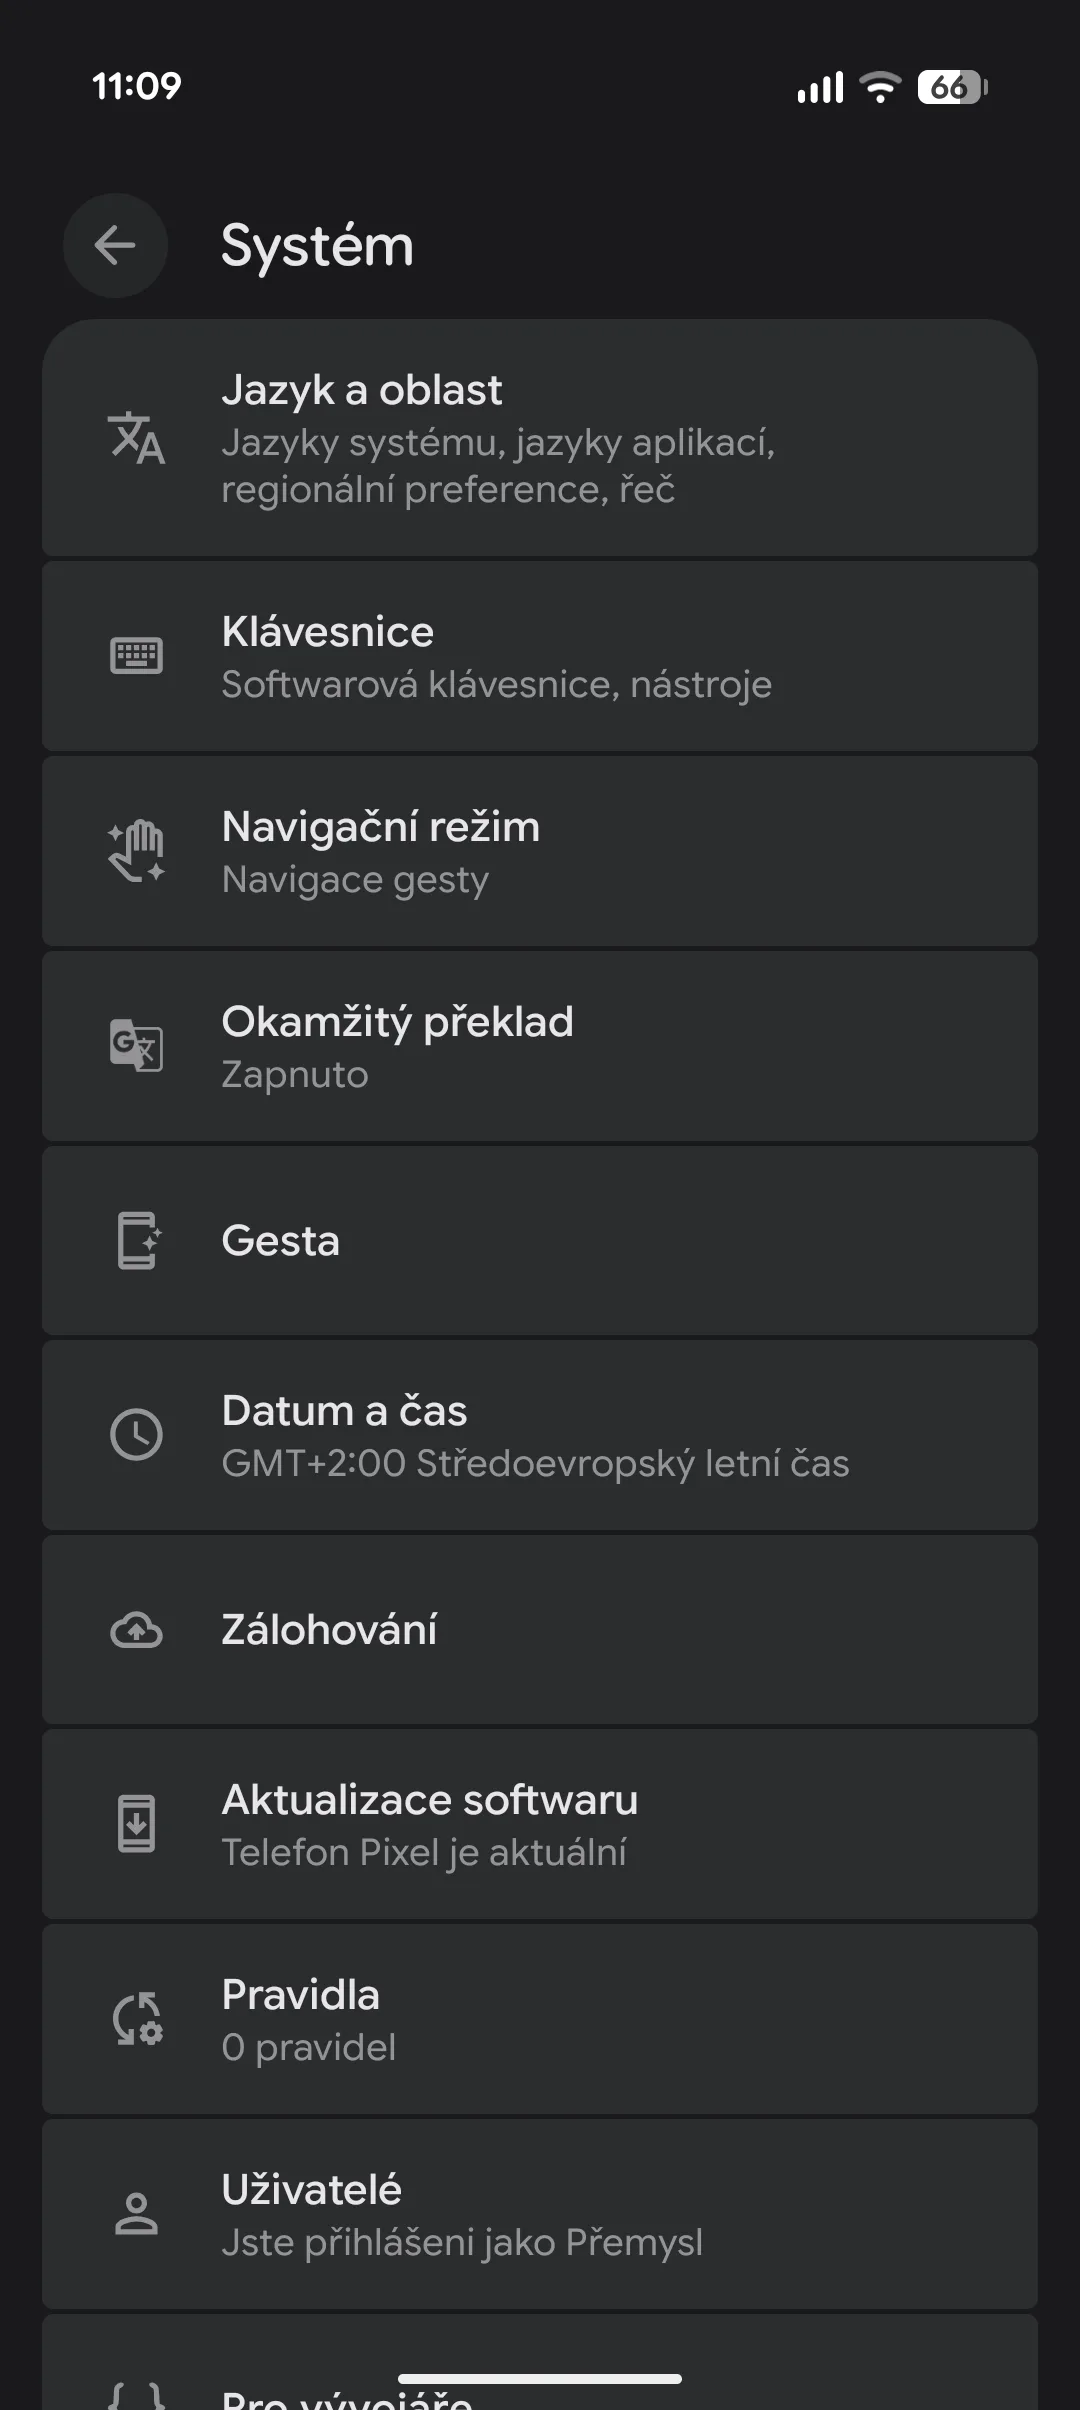
Task: Open Jazyk a oblast settings
Action: 540,438
